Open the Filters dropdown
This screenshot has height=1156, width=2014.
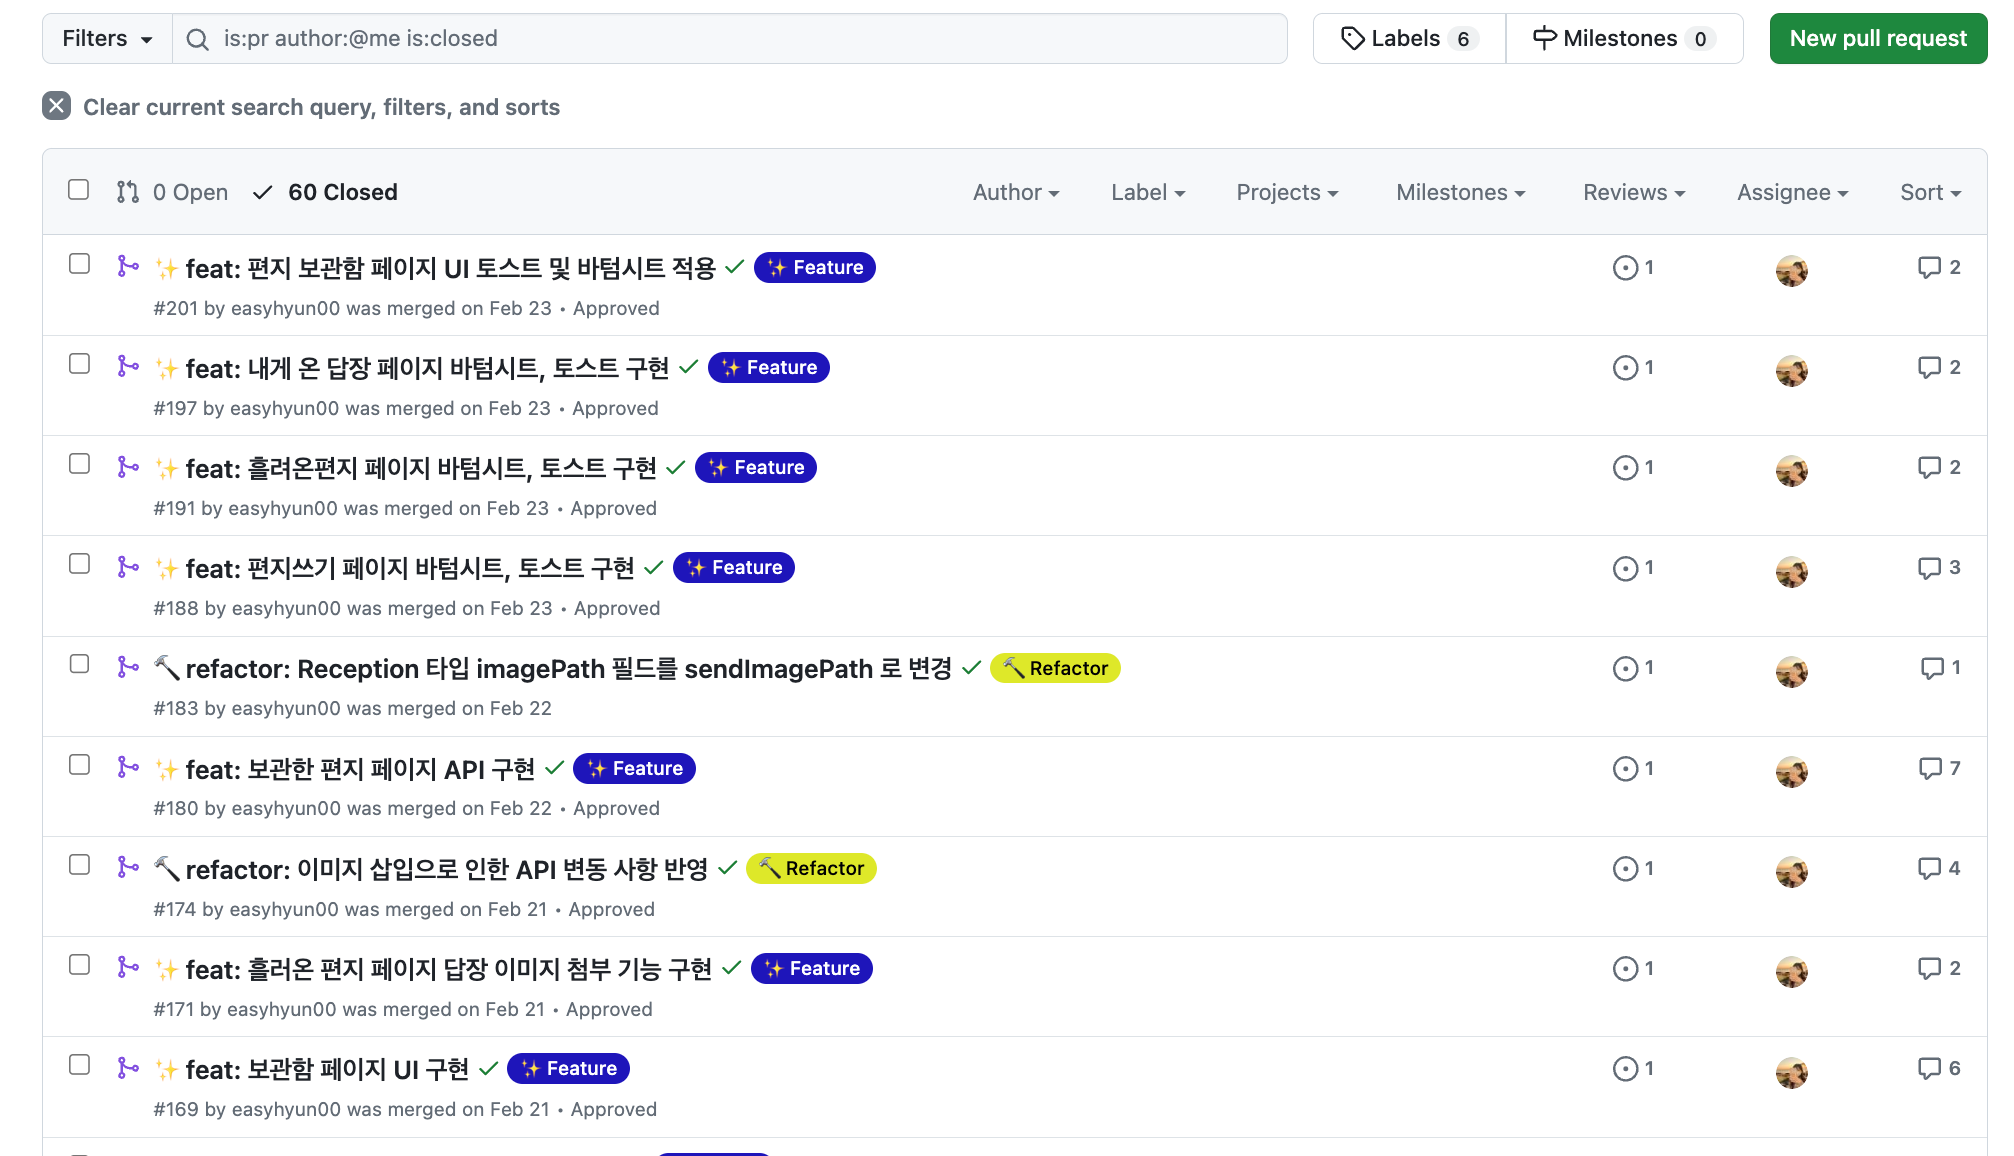point(107,38)
